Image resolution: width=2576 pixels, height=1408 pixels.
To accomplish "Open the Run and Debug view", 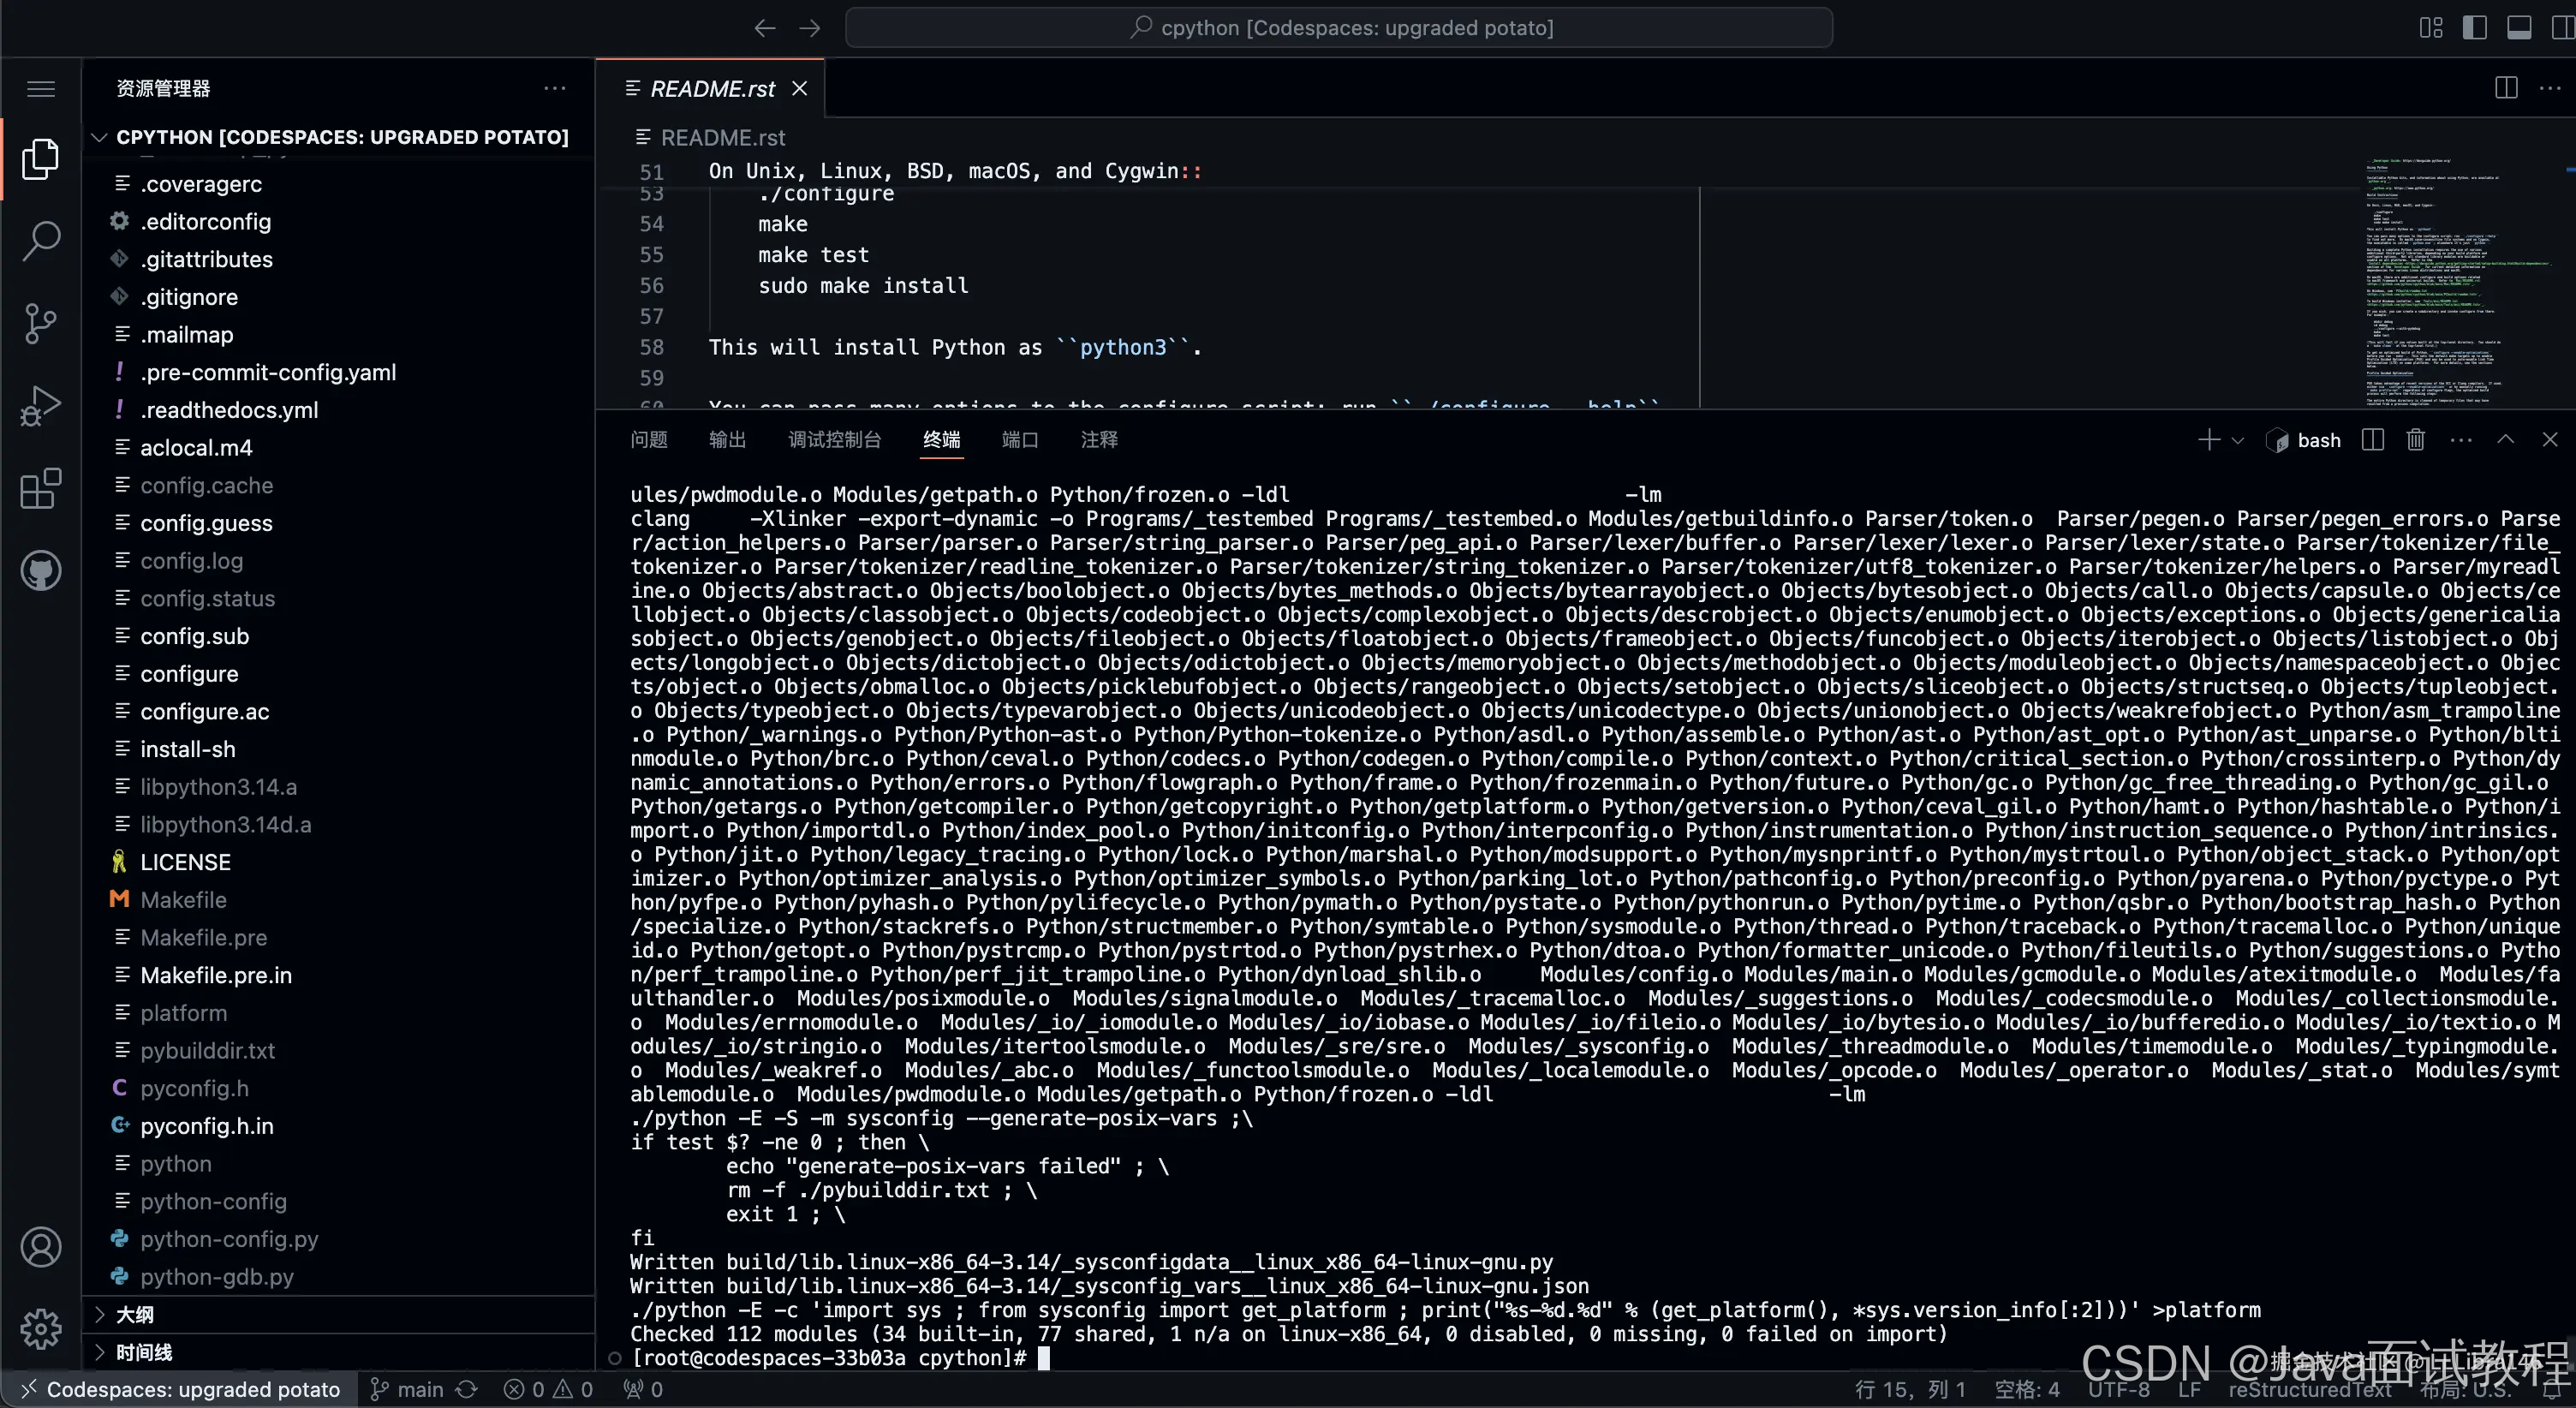I will pyautogui.click(x=41, y=406).
